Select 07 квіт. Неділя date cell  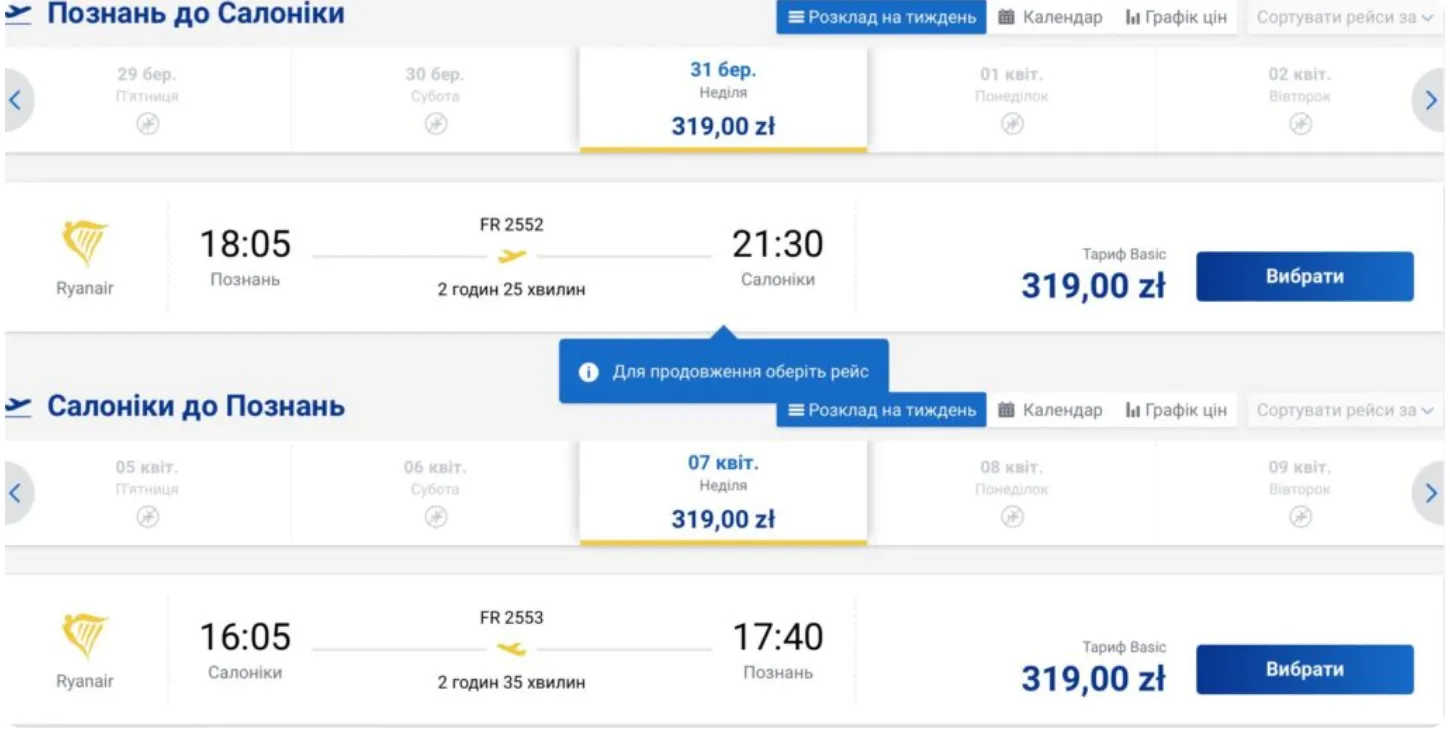click(723, 493)
